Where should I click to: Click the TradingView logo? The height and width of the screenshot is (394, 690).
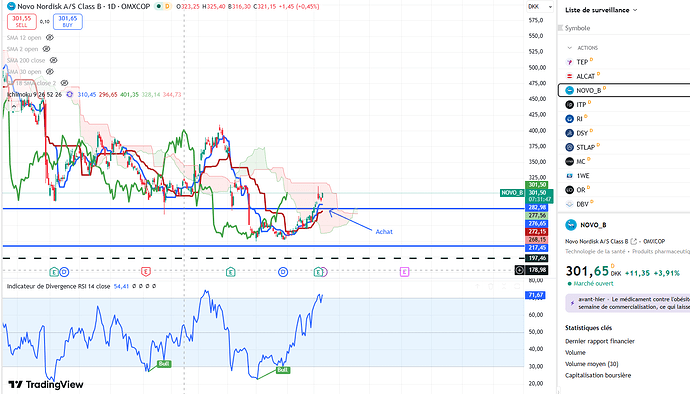point(46,385)
